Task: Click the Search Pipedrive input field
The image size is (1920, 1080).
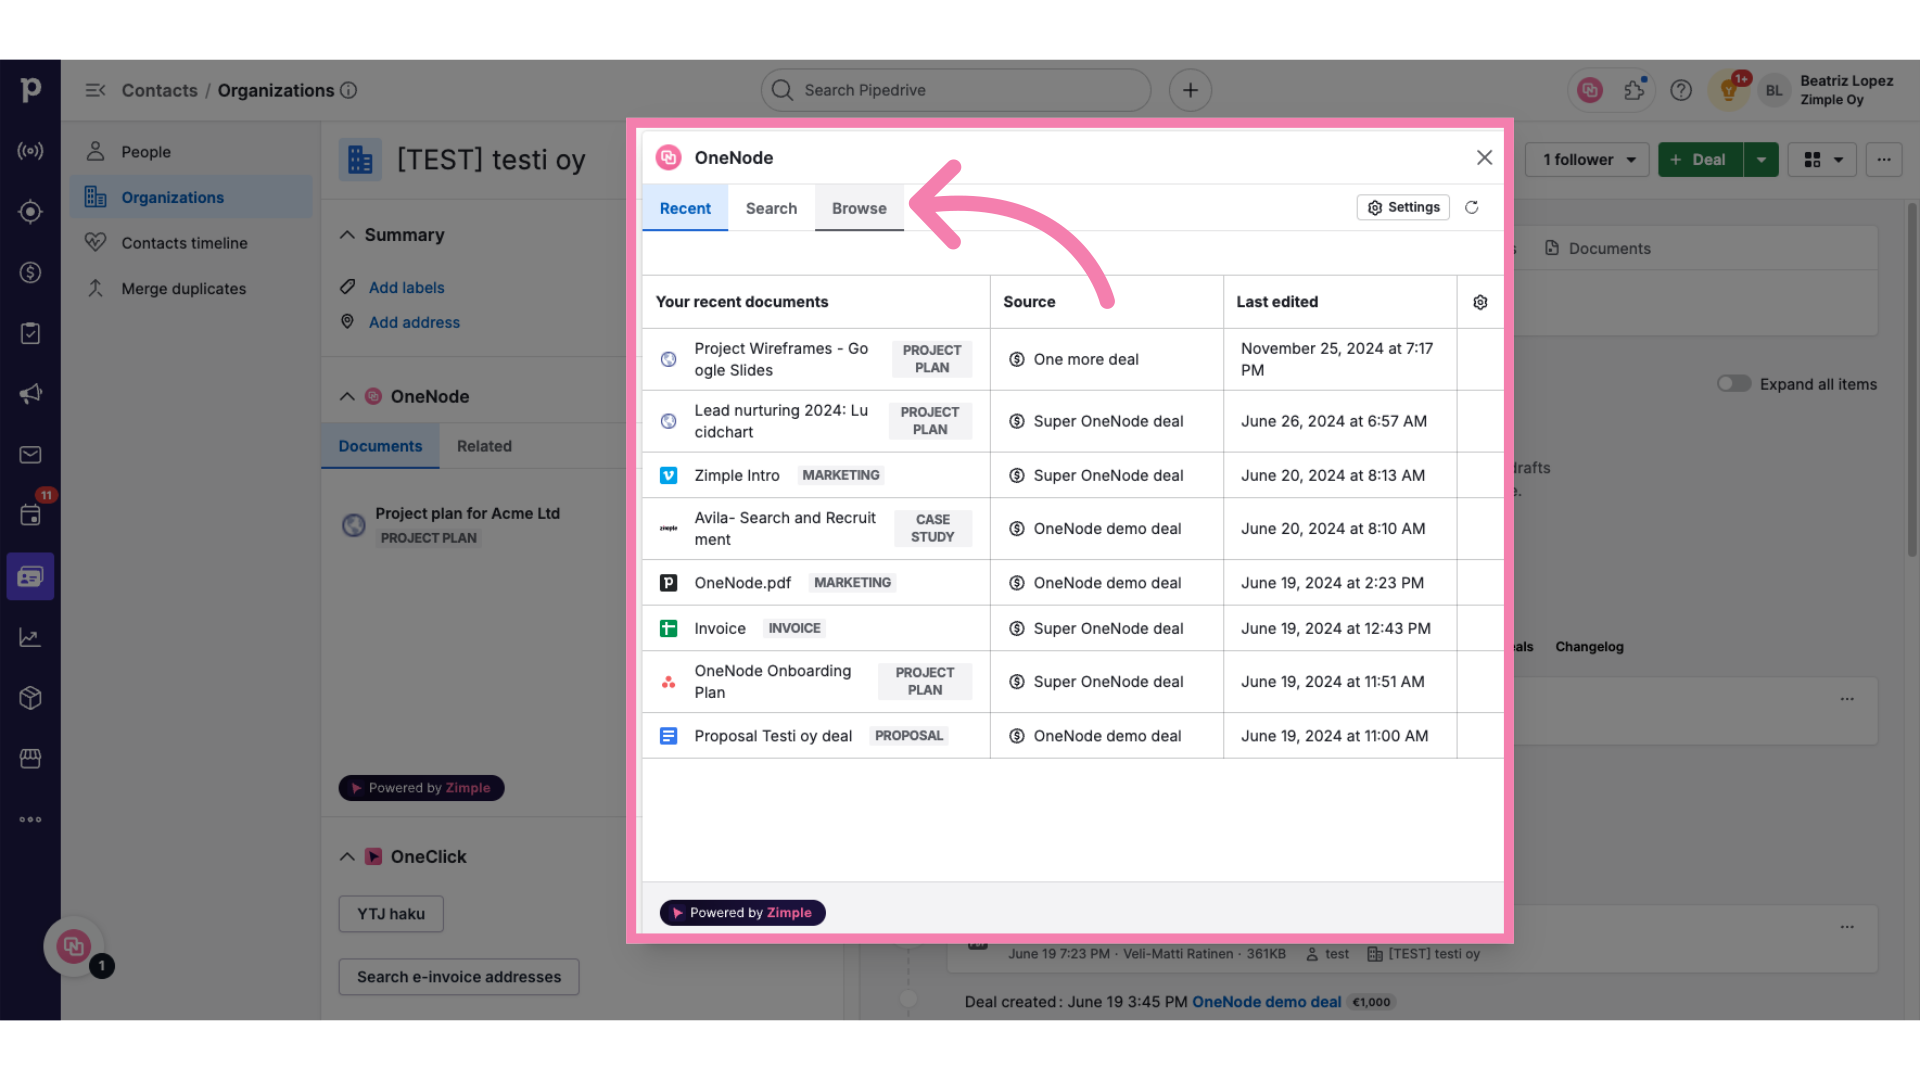Action: coord(956,90)
